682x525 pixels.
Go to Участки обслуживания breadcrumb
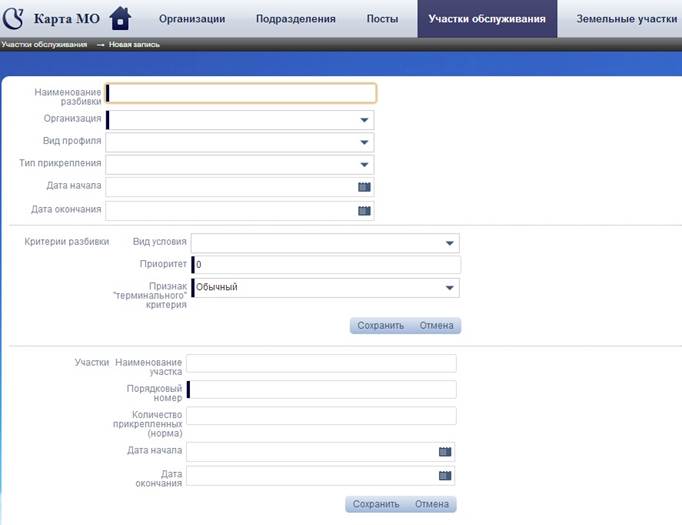pyautogui.click(x=44, y=44)
